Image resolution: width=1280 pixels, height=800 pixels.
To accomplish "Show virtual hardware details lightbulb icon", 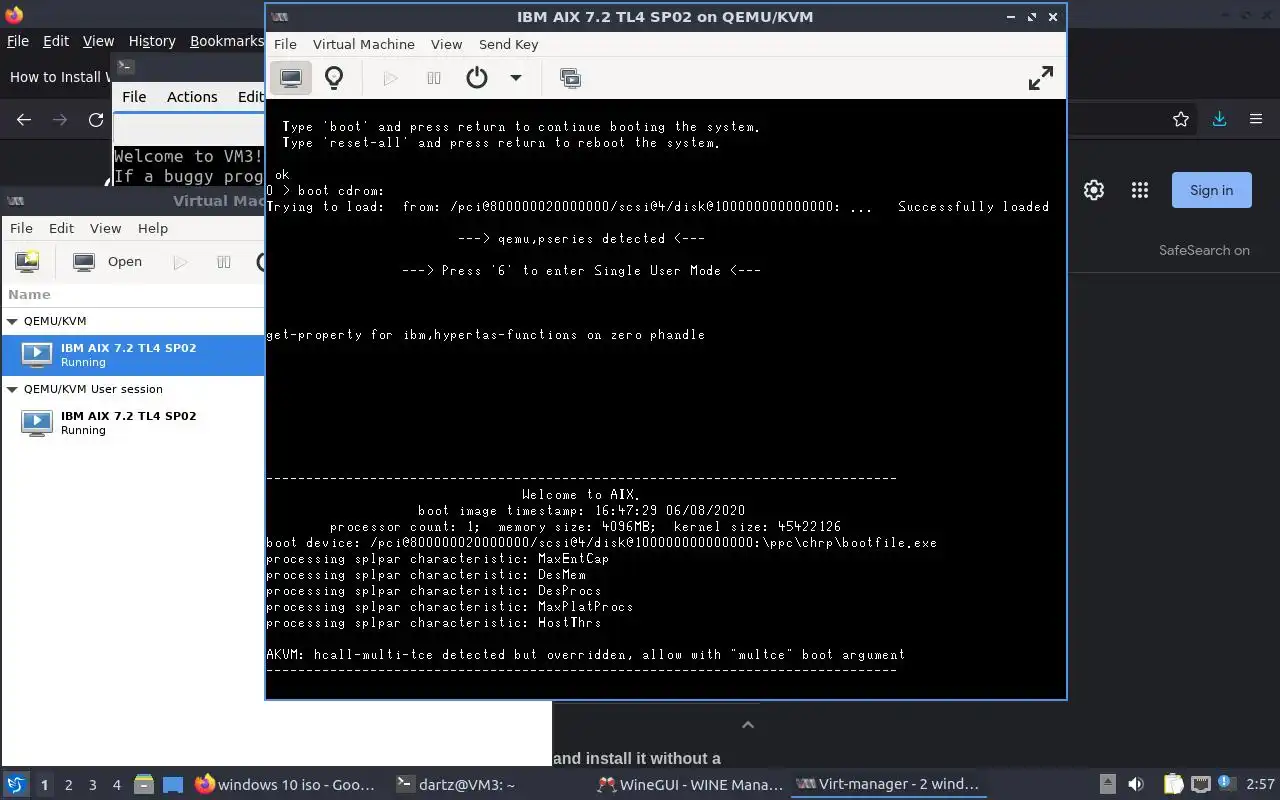I will point(334,78).
